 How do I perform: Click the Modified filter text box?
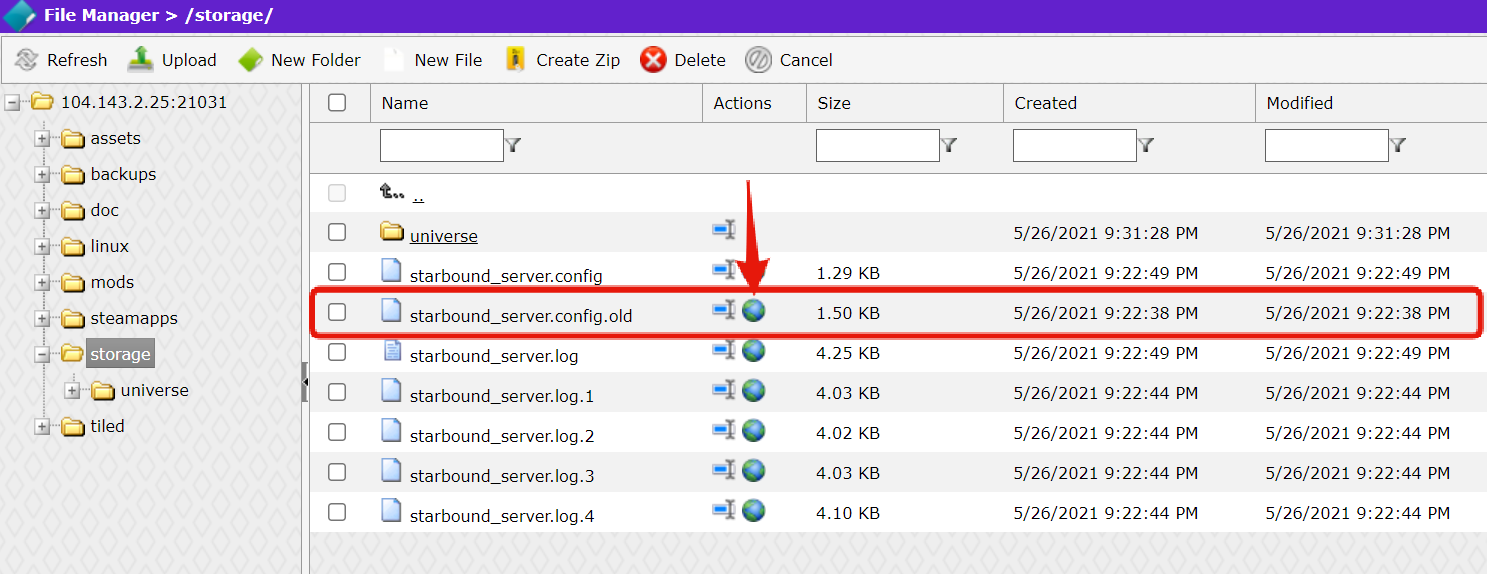[x=1326, y=145]
